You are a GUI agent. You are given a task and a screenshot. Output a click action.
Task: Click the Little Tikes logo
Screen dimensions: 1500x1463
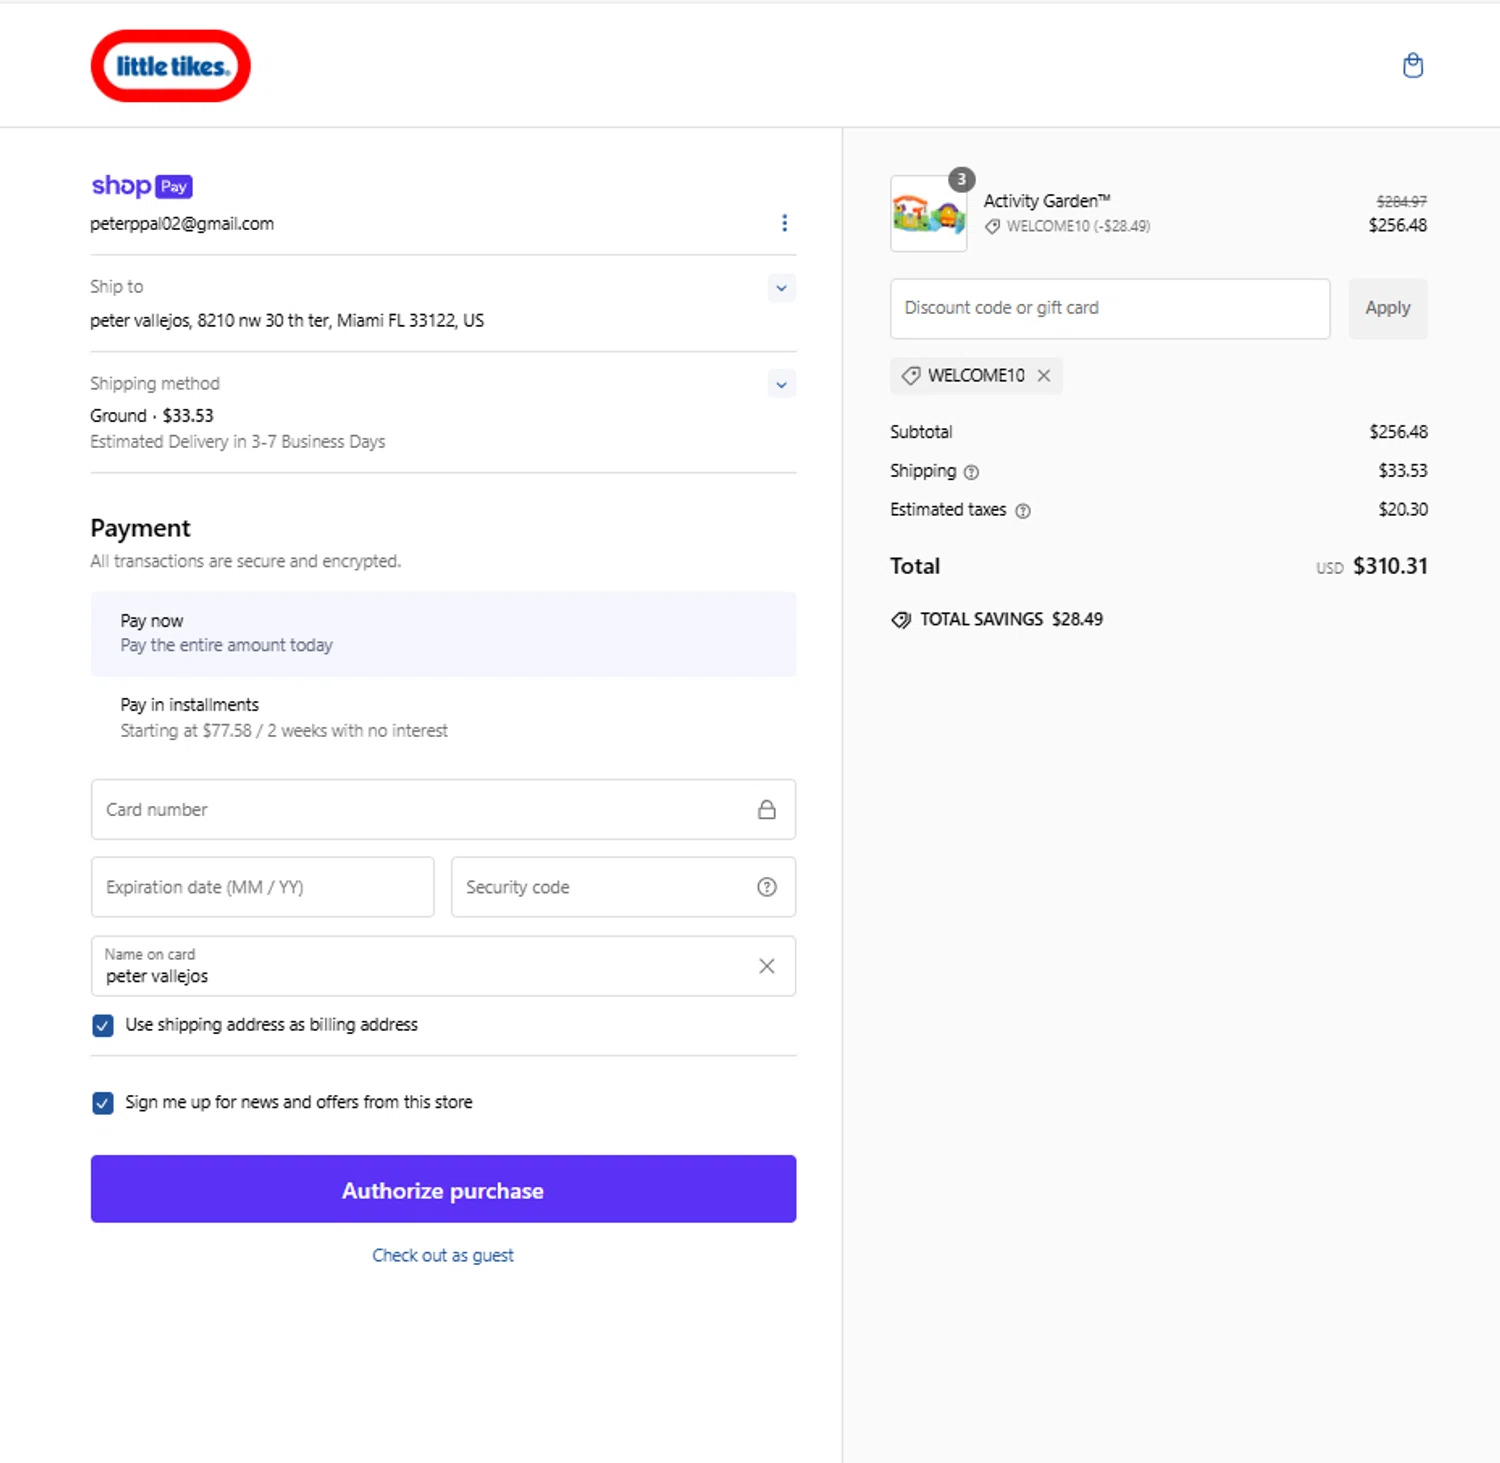(170, 66)
